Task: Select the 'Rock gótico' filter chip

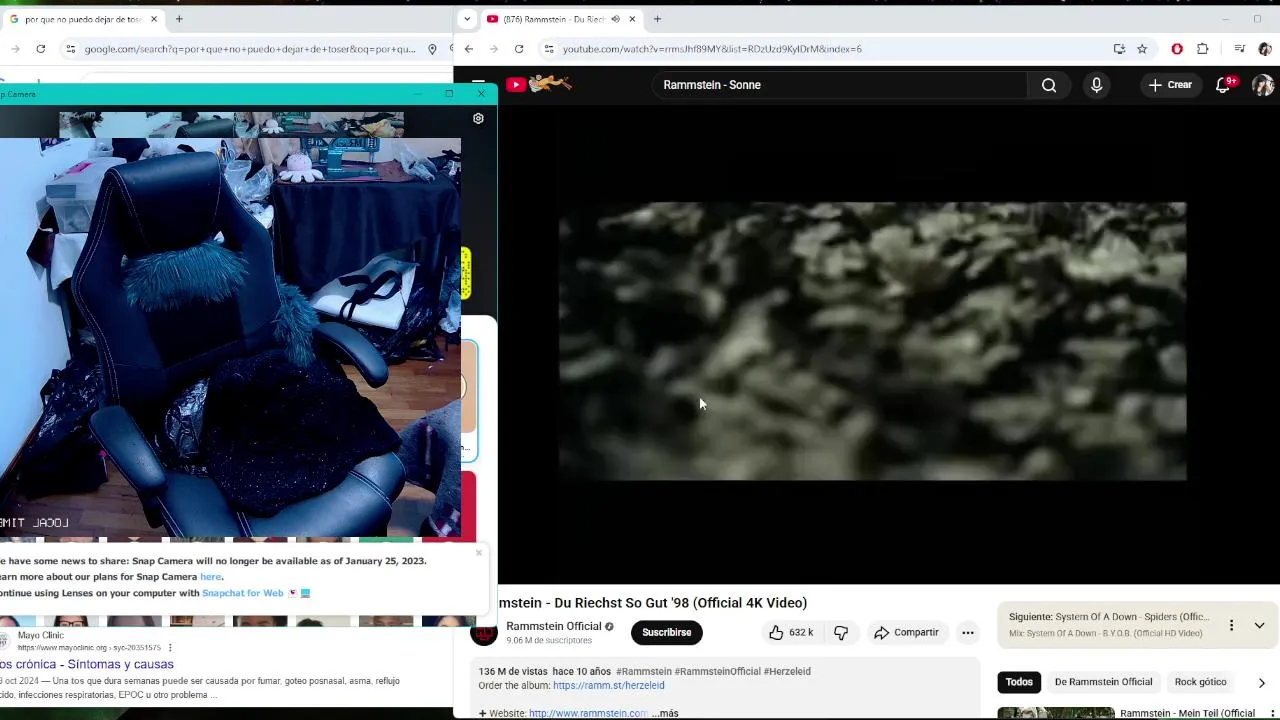Action: pyautogui.click(x=1200, y=682)
